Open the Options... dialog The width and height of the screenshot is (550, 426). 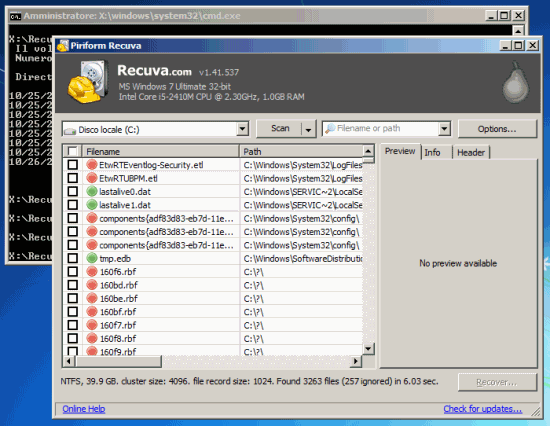pyautogui.click(x=497, y=129)
